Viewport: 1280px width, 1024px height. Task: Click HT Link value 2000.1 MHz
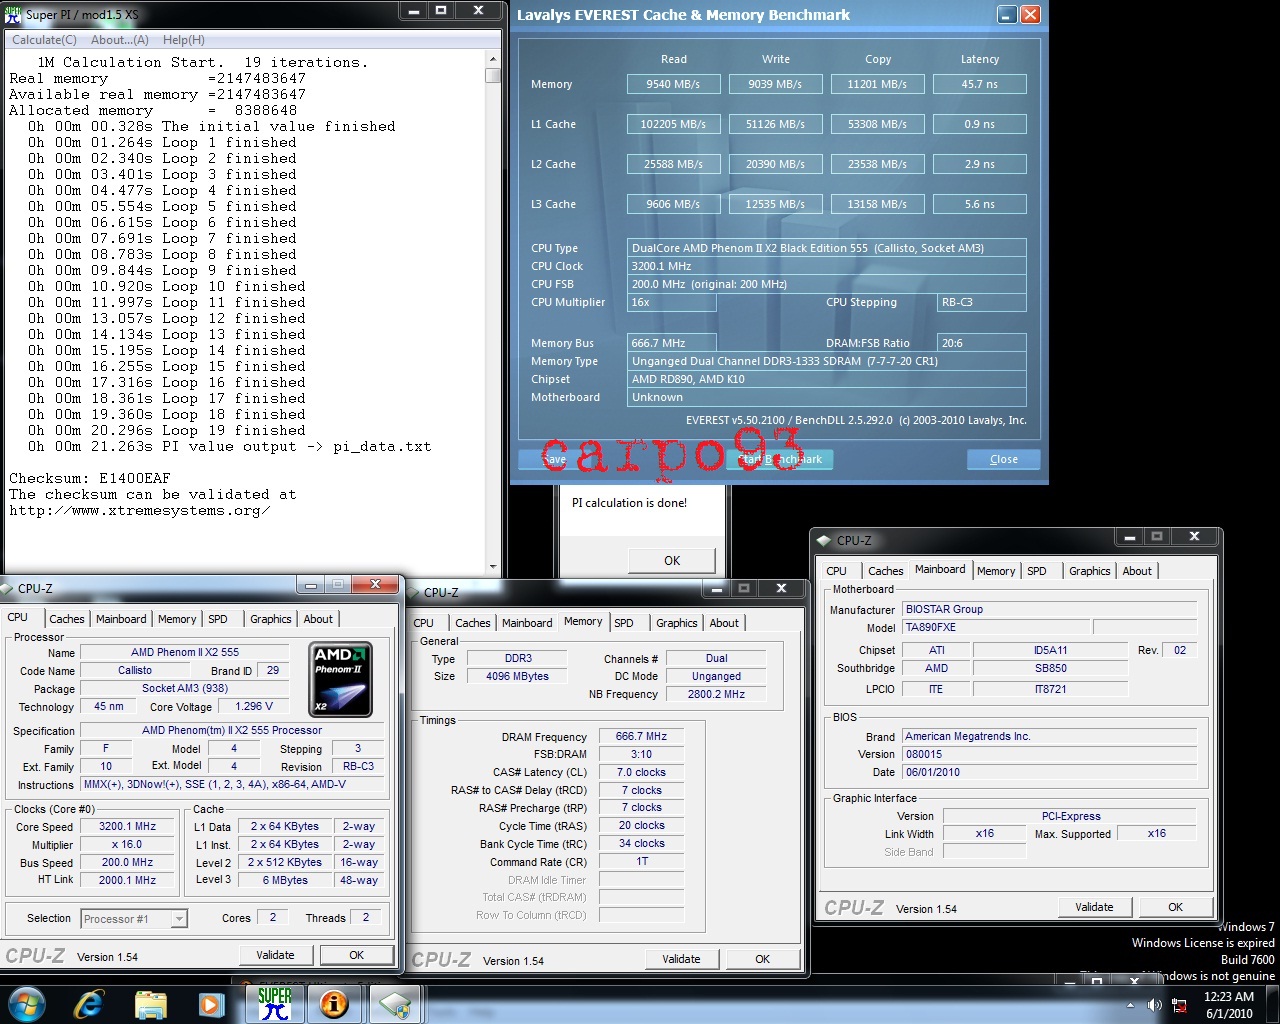pyautogui.click(x=127, y=880)
